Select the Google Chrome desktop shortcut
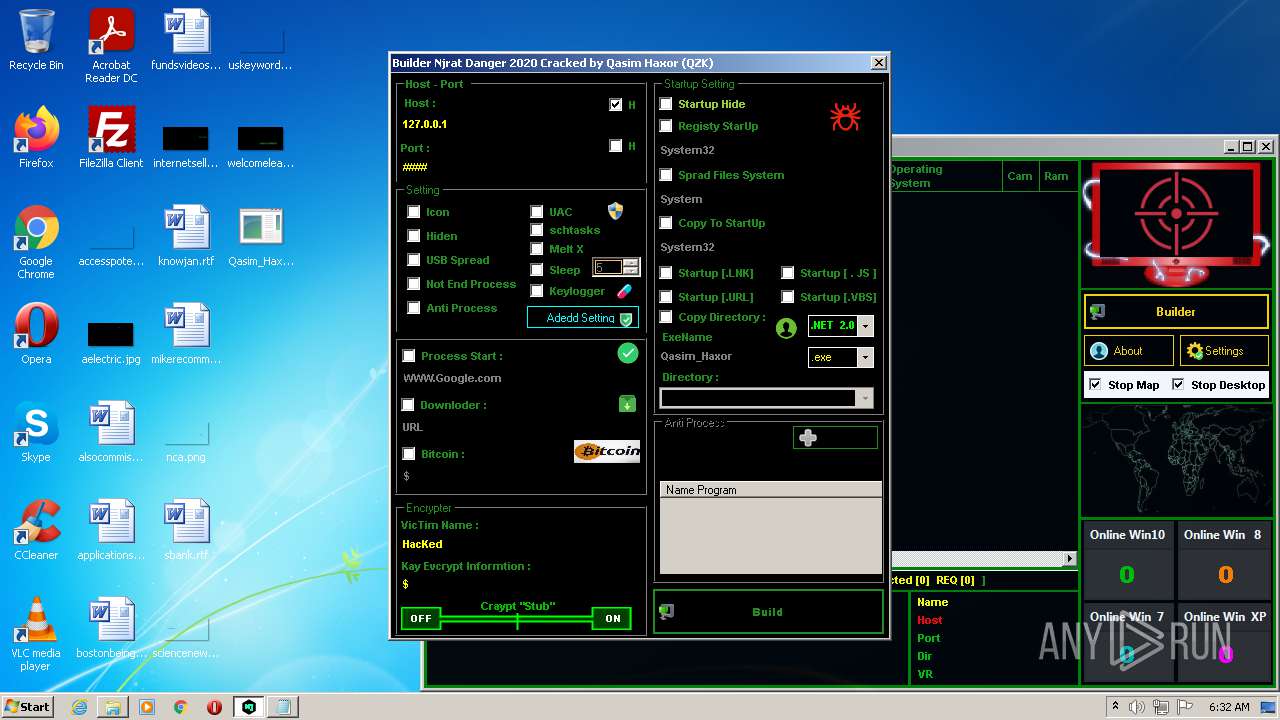The height and width of the screenshot is (720, 1280). pos(36,241)
